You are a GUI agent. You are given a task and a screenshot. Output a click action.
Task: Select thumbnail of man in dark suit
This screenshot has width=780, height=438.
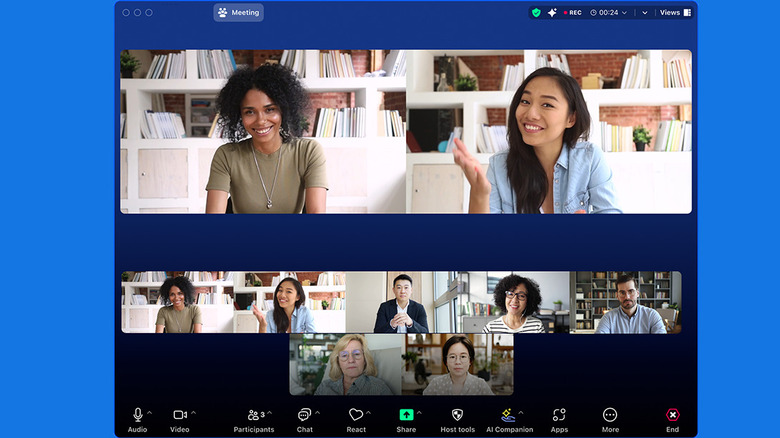point(401,302)
